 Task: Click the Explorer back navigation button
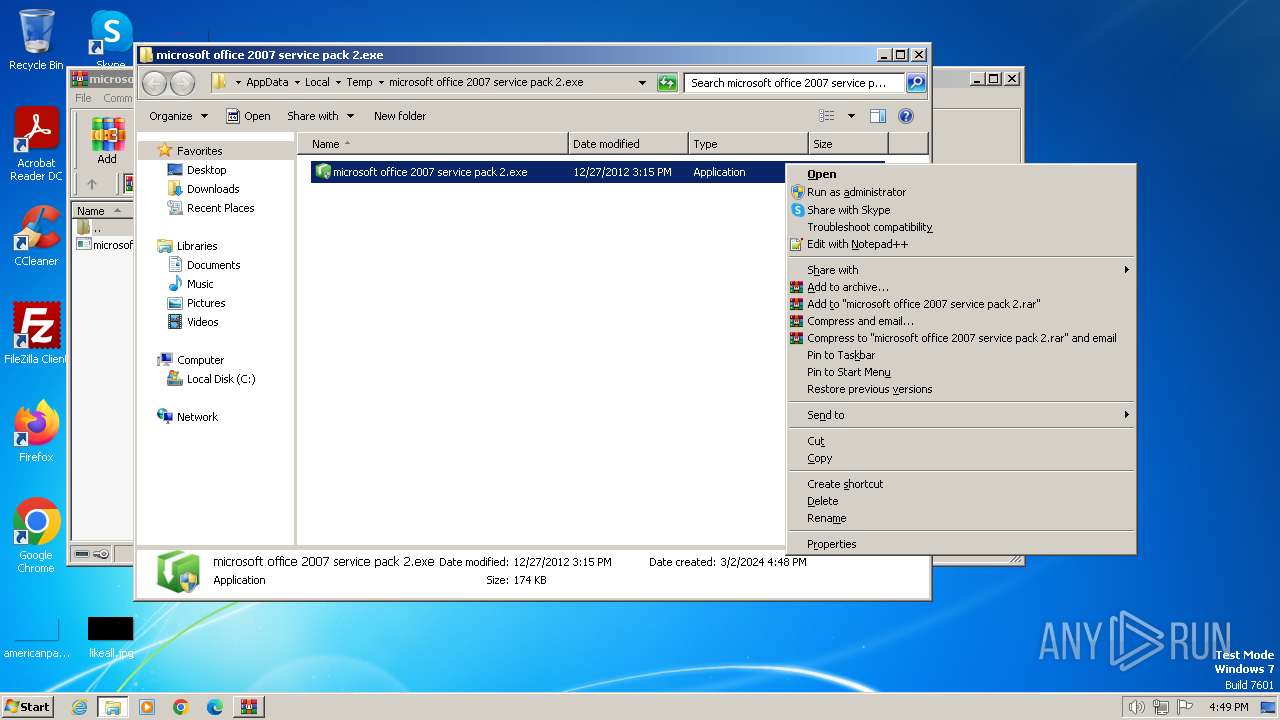[x=155, y=83]
